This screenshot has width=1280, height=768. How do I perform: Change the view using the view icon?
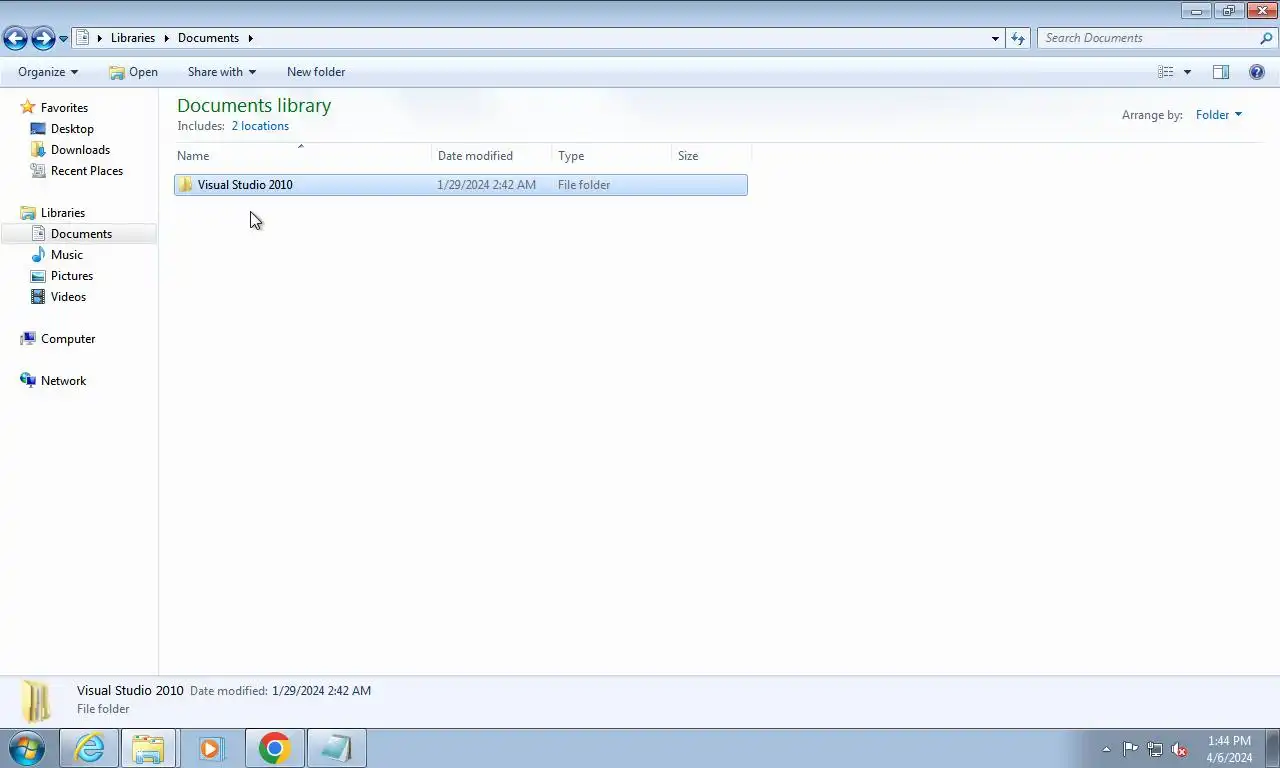1166,72
